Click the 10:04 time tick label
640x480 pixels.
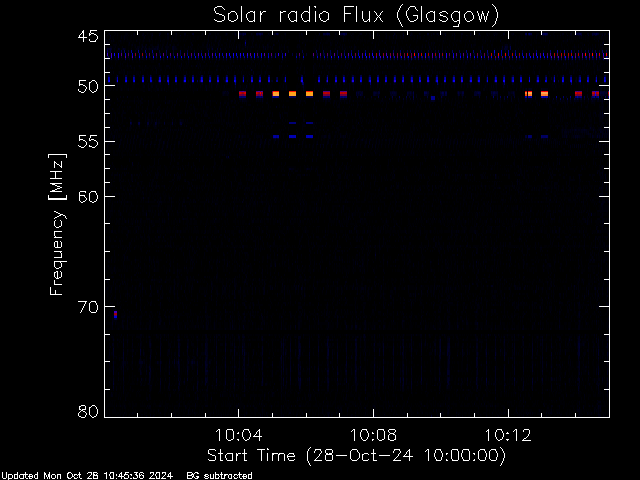pyautogui.click(x=238, y=435)
